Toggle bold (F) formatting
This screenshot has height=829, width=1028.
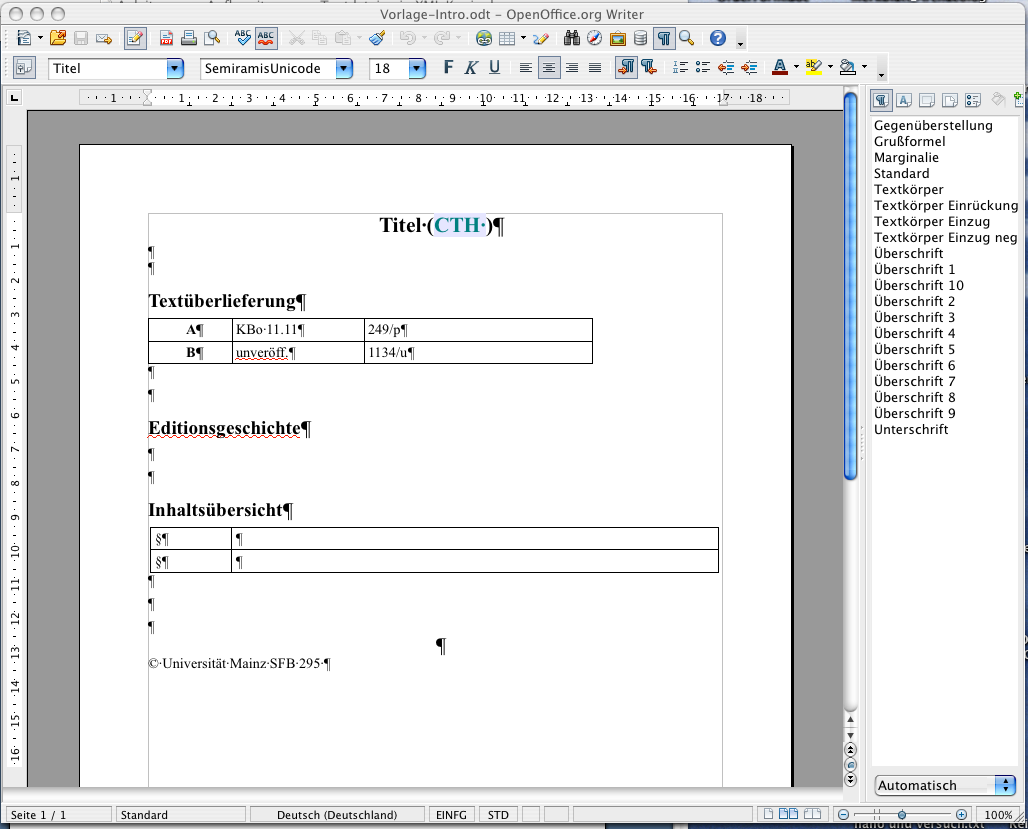(x=447, y=68)
